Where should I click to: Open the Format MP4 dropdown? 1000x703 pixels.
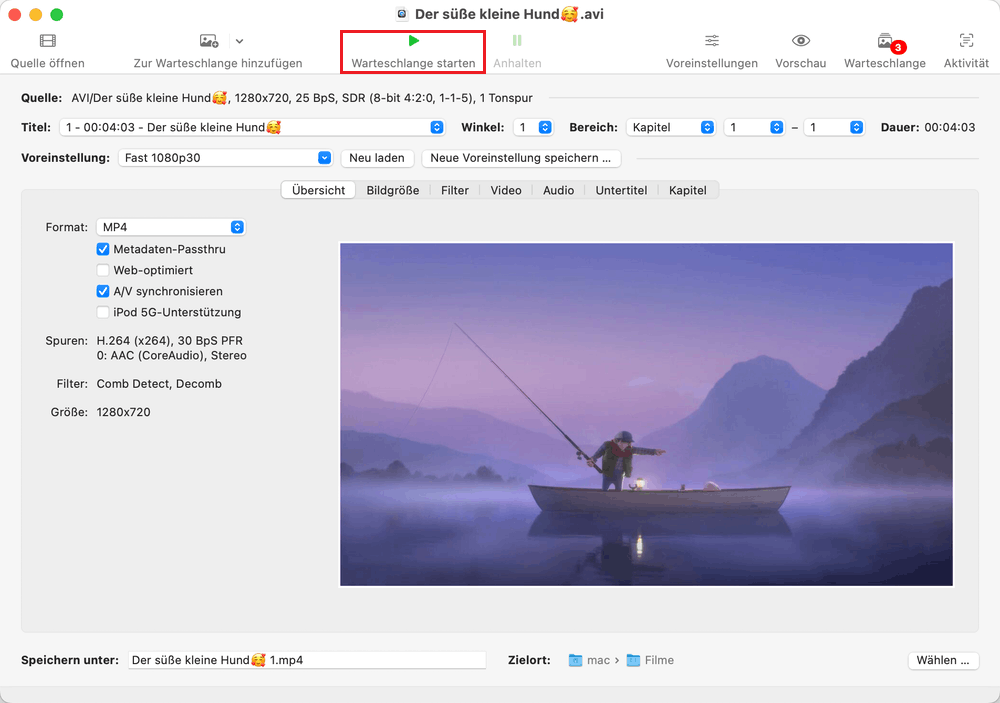[x=171, y=227]
